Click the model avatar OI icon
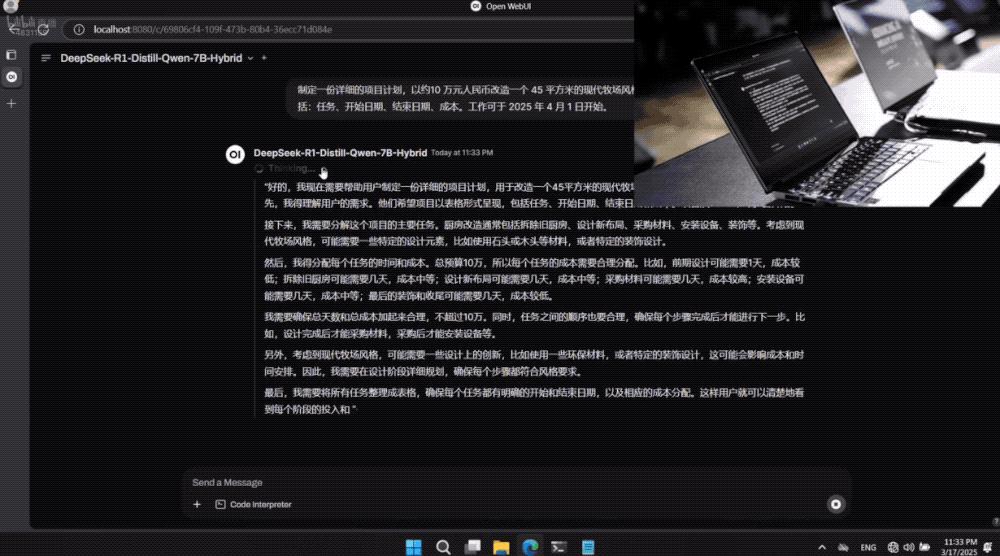Viewport: 1000px width, 556px height. 235,154
